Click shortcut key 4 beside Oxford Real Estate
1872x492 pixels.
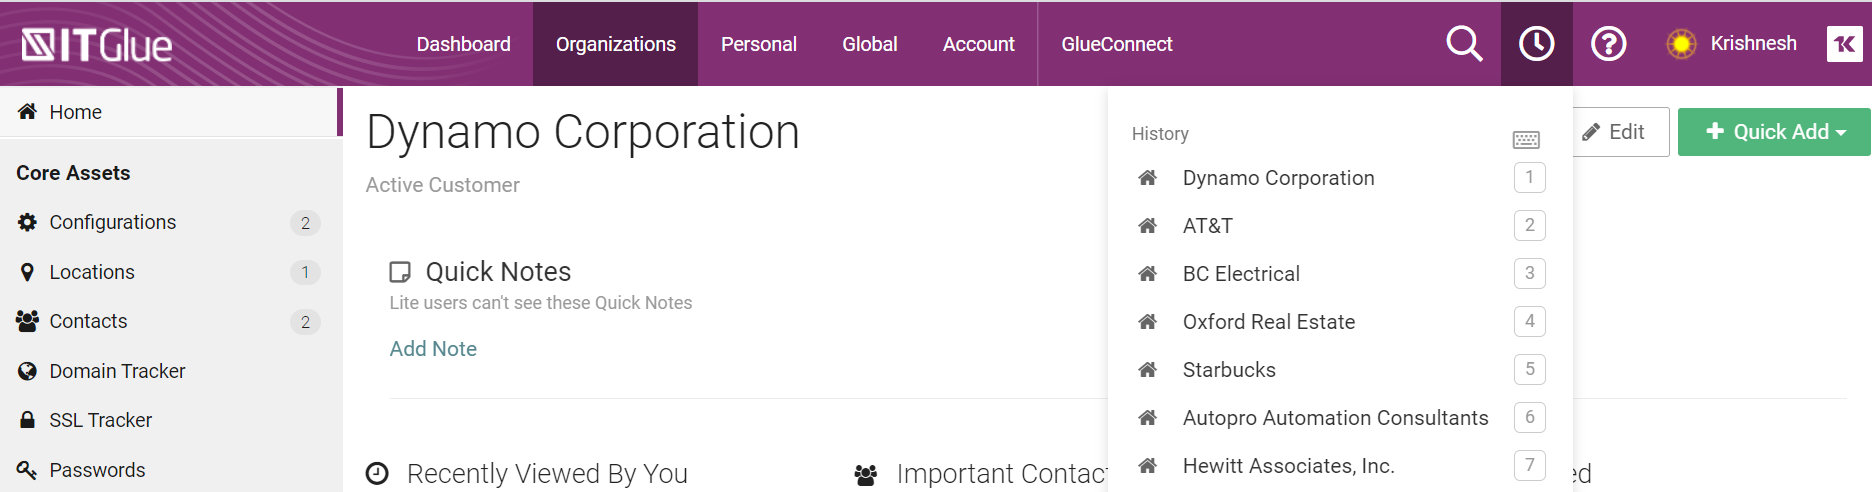coord(1529,321)
